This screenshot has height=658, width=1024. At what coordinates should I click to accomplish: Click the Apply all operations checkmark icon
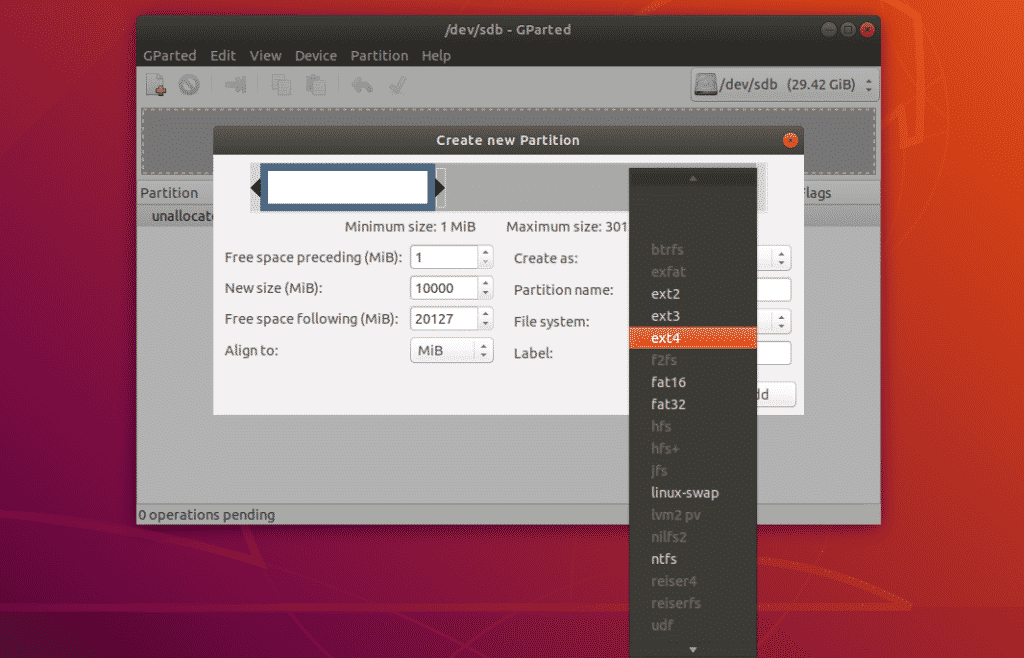[396, 84]
